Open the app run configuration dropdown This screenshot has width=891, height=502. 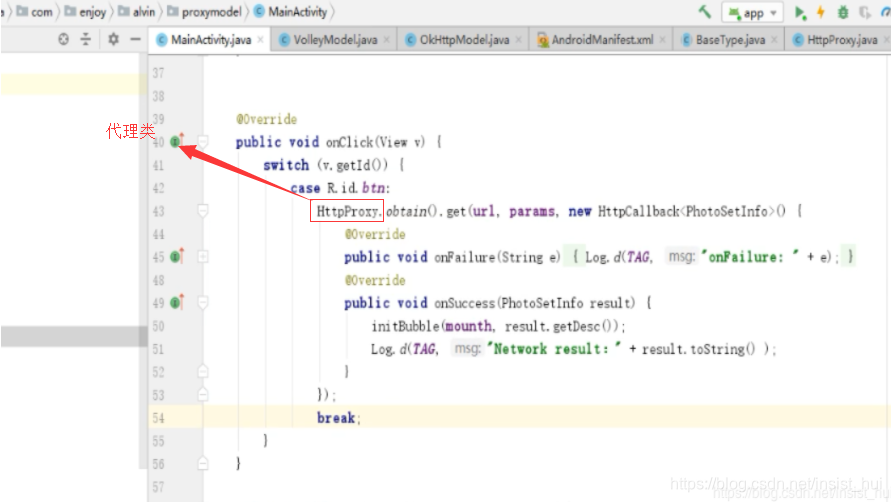(x=752, y=13)
